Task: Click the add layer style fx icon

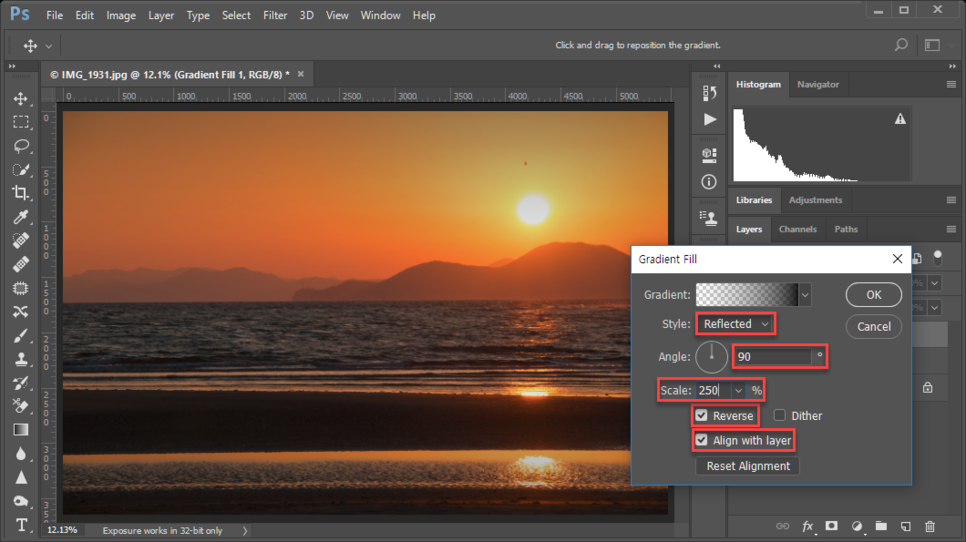Action: [808, 526]
